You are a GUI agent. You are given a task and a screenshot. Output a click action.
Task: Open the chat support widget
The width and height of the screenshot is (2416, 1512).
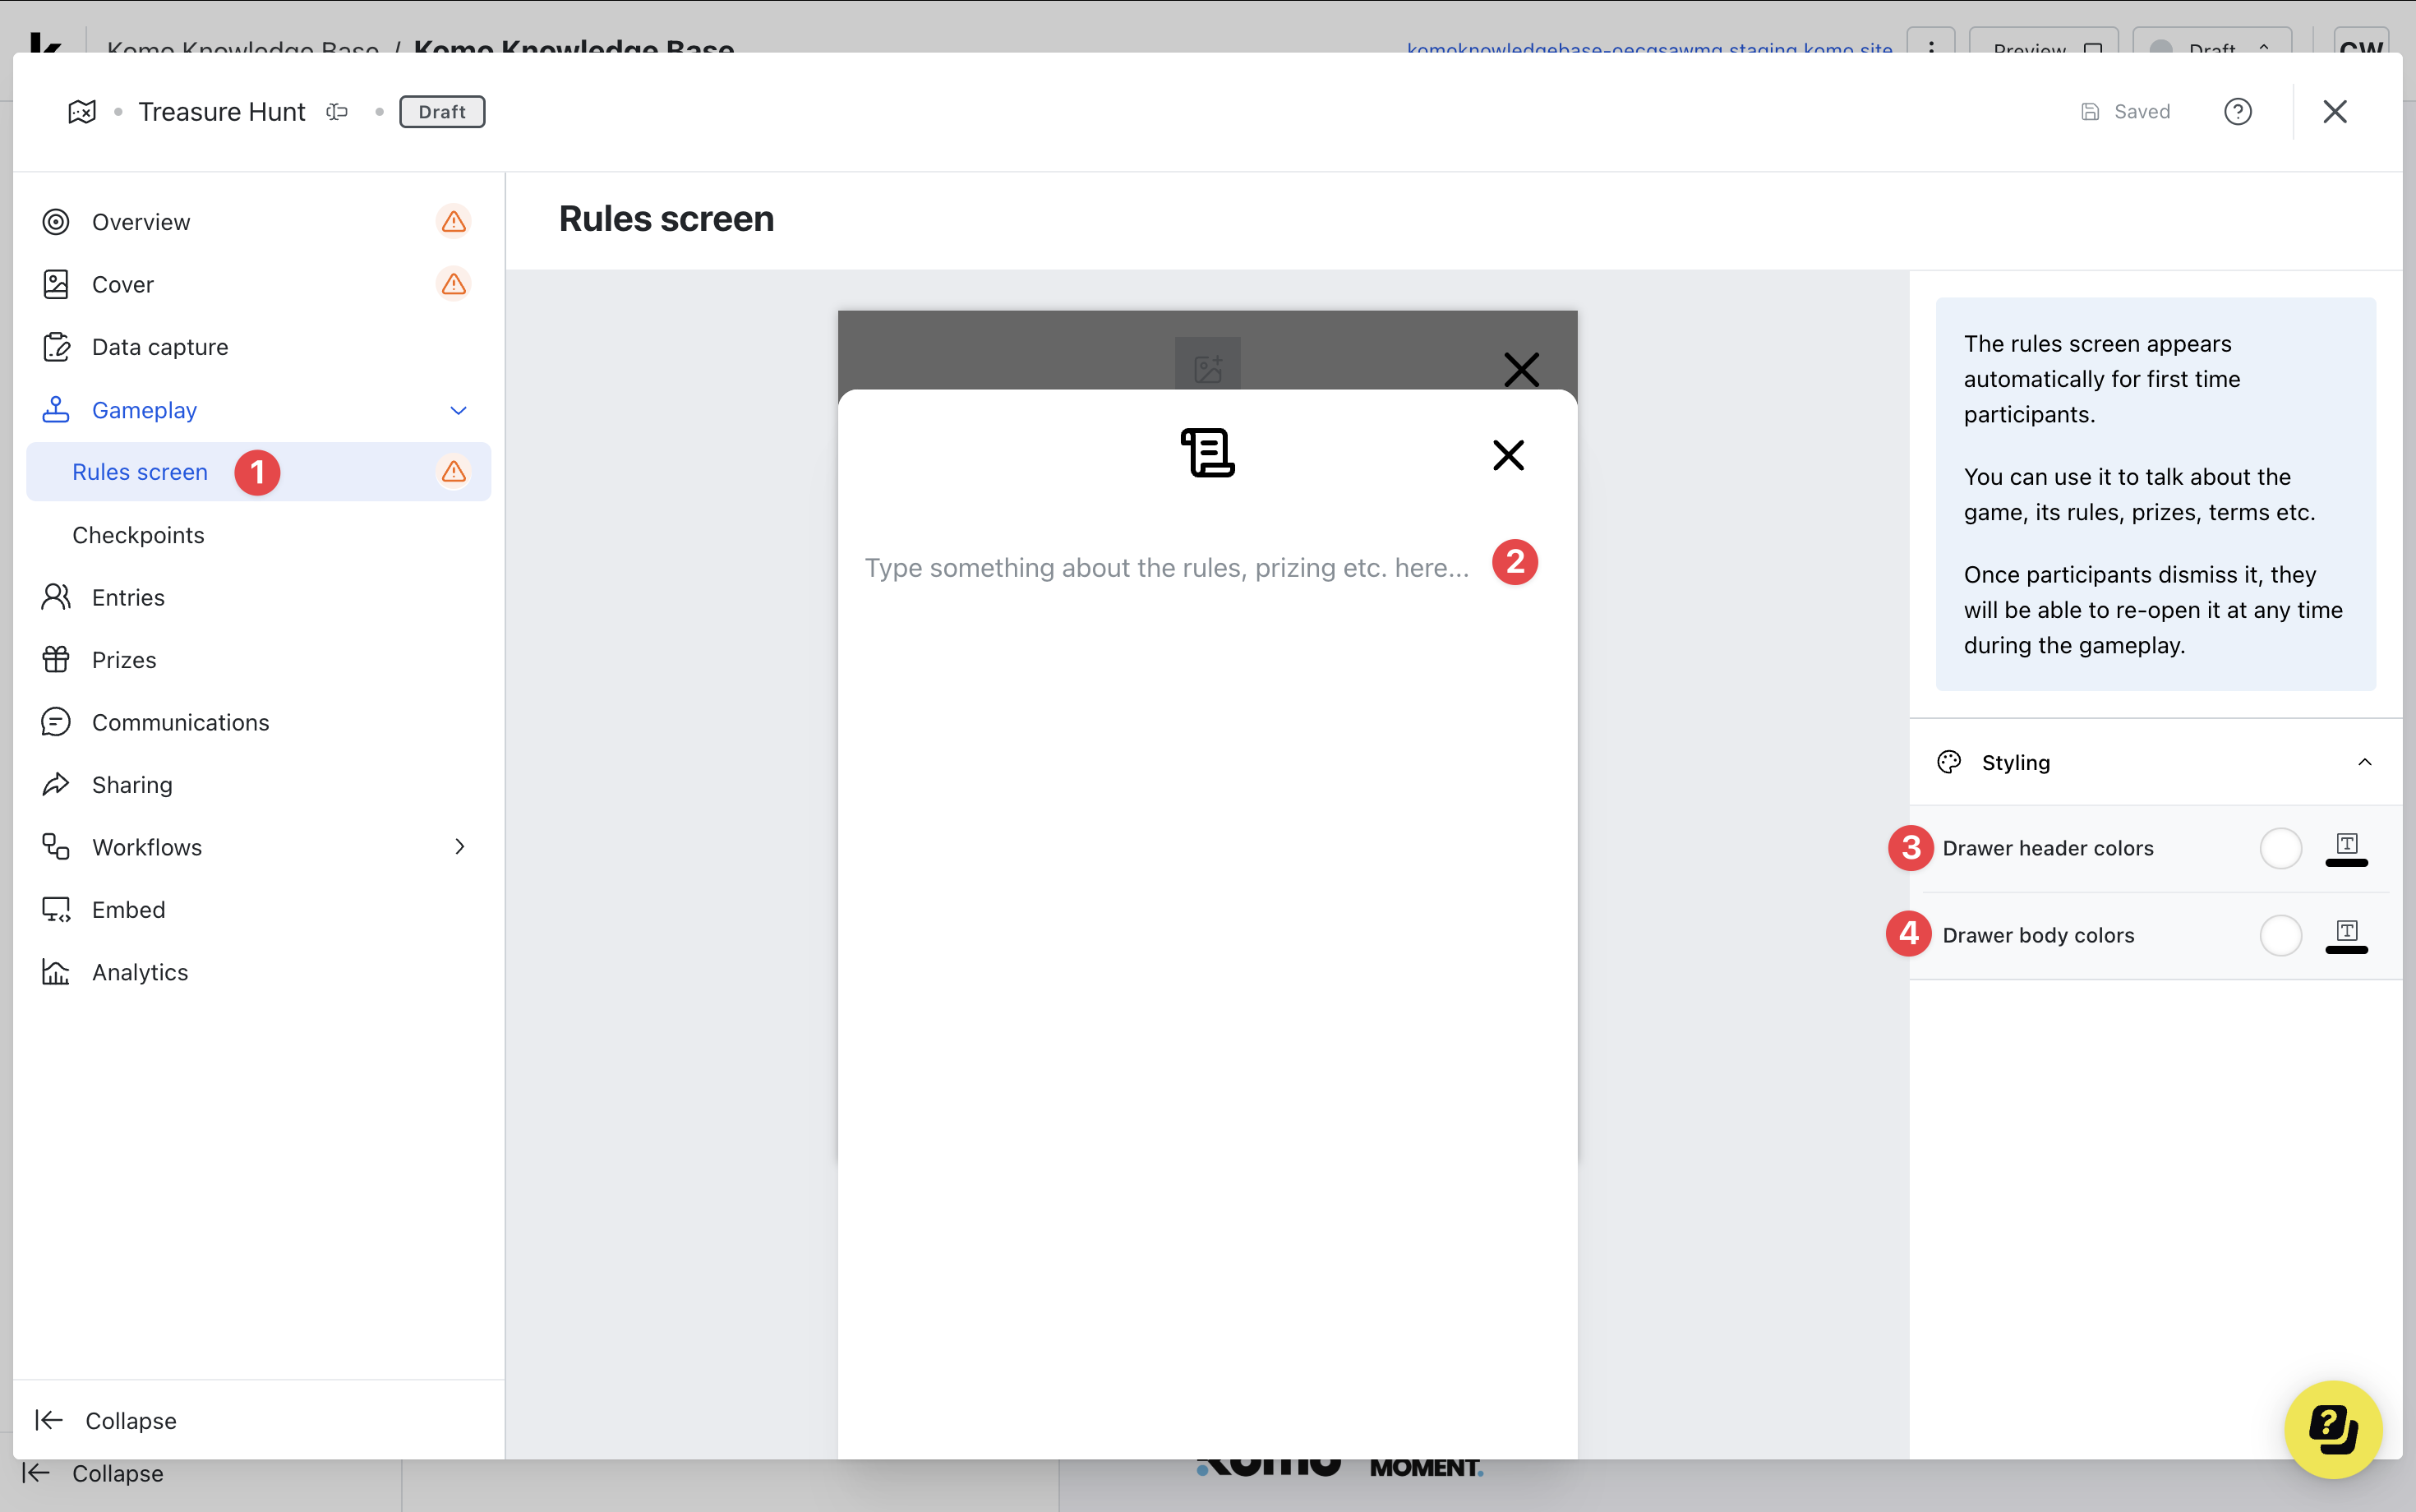2332,1428
